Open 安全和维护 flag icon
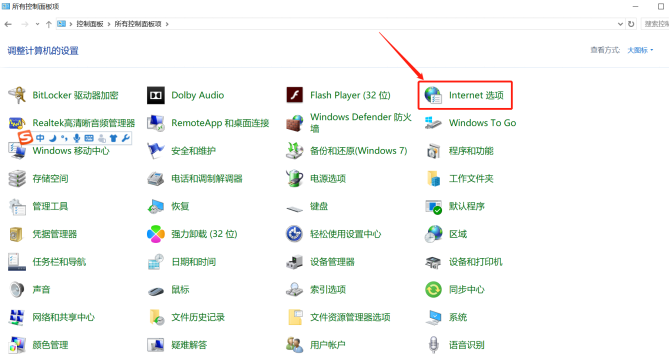 (156, 151)
